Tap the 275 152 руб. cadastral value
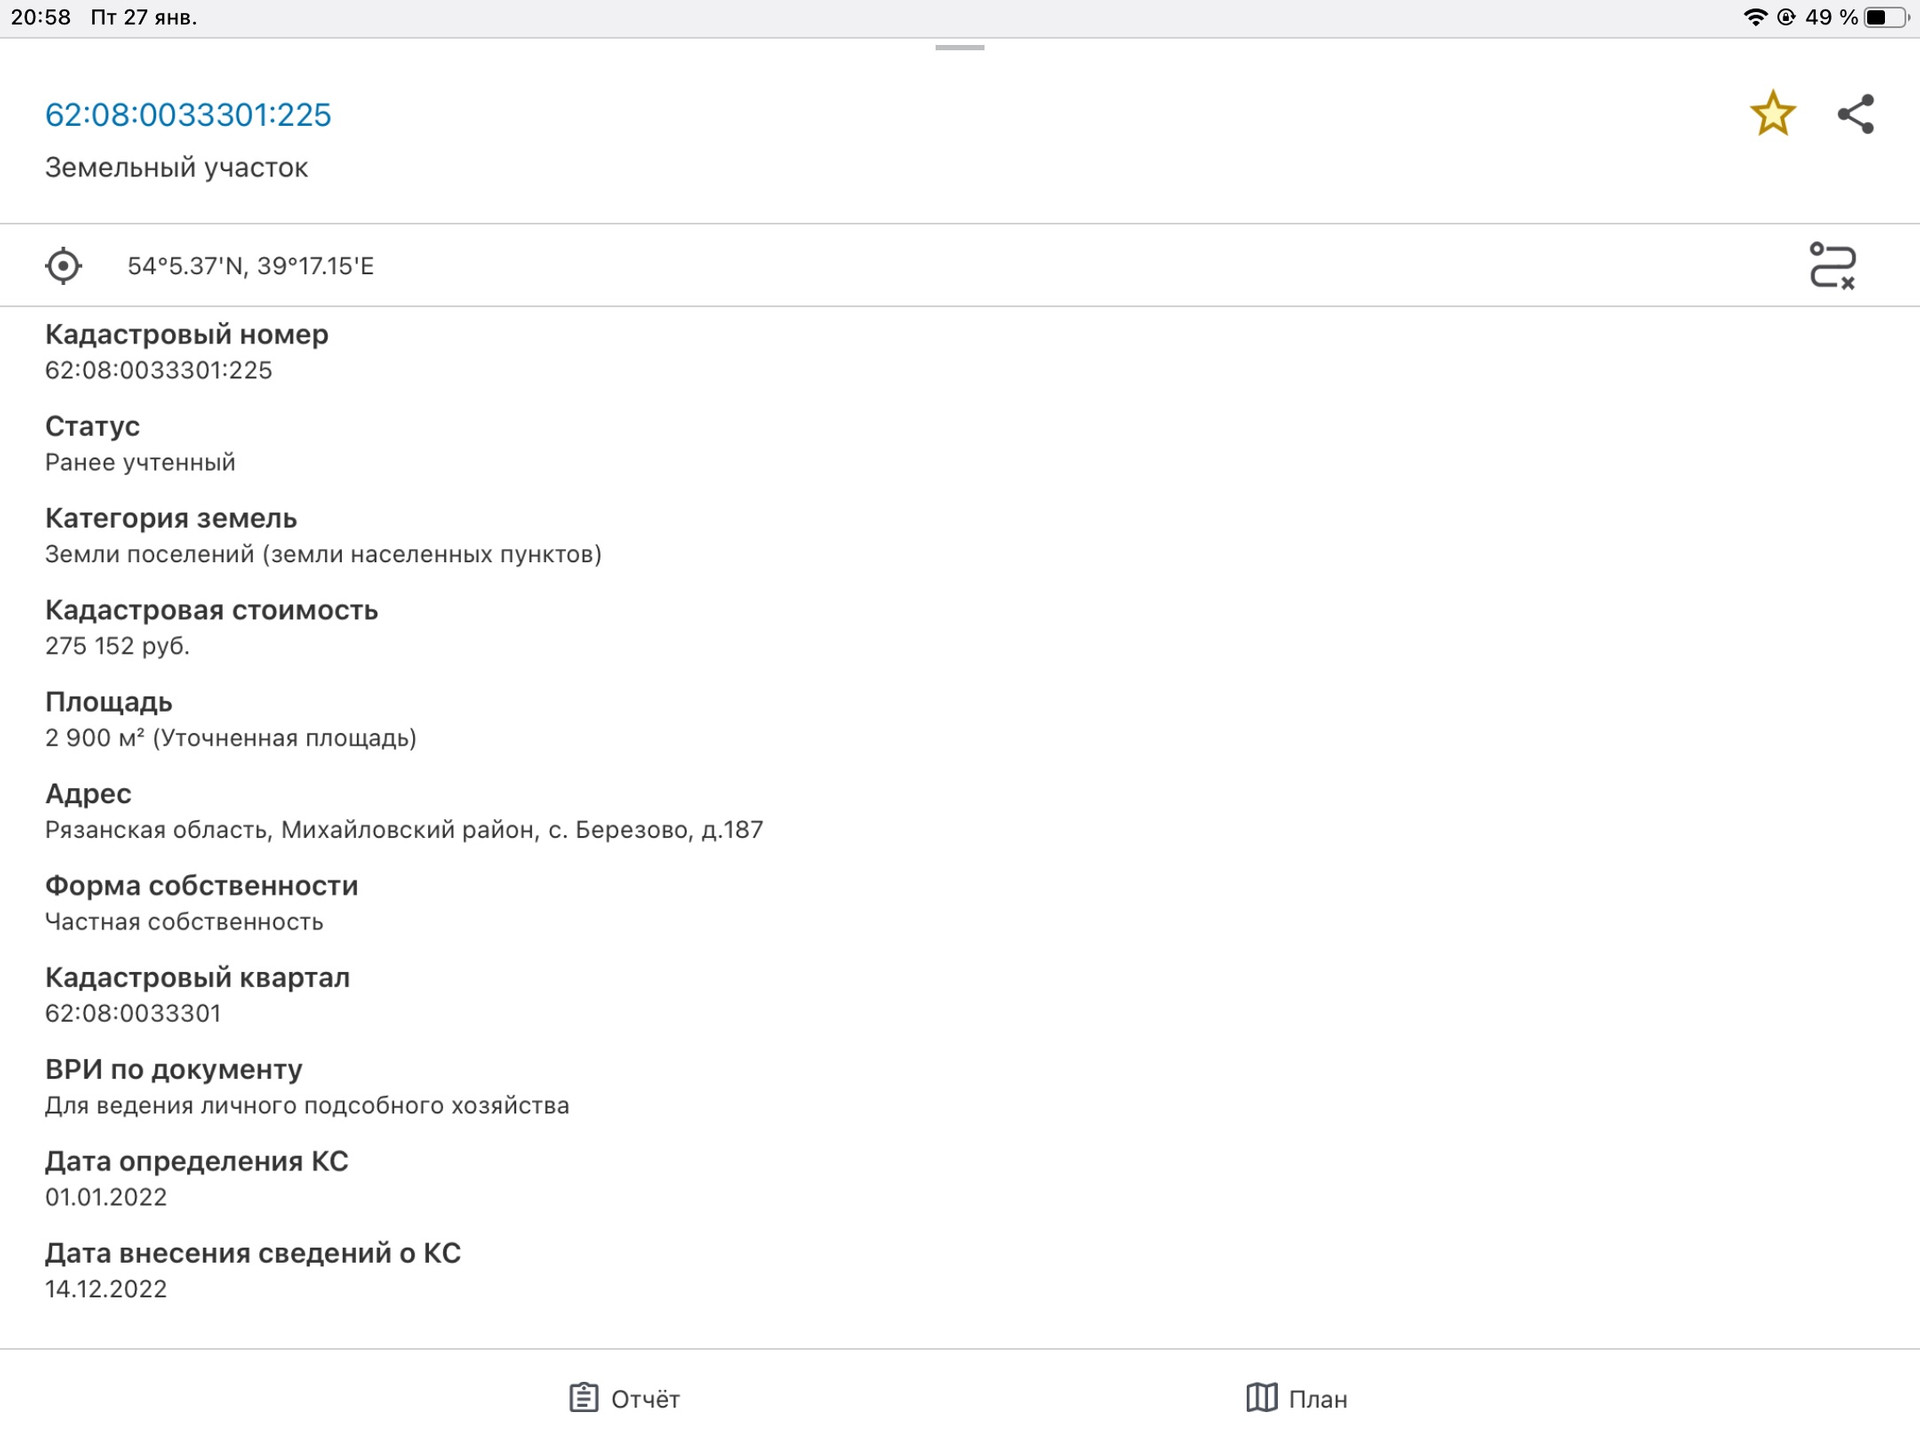This screenshot has width=1920, height=1440. pos(117,646)
